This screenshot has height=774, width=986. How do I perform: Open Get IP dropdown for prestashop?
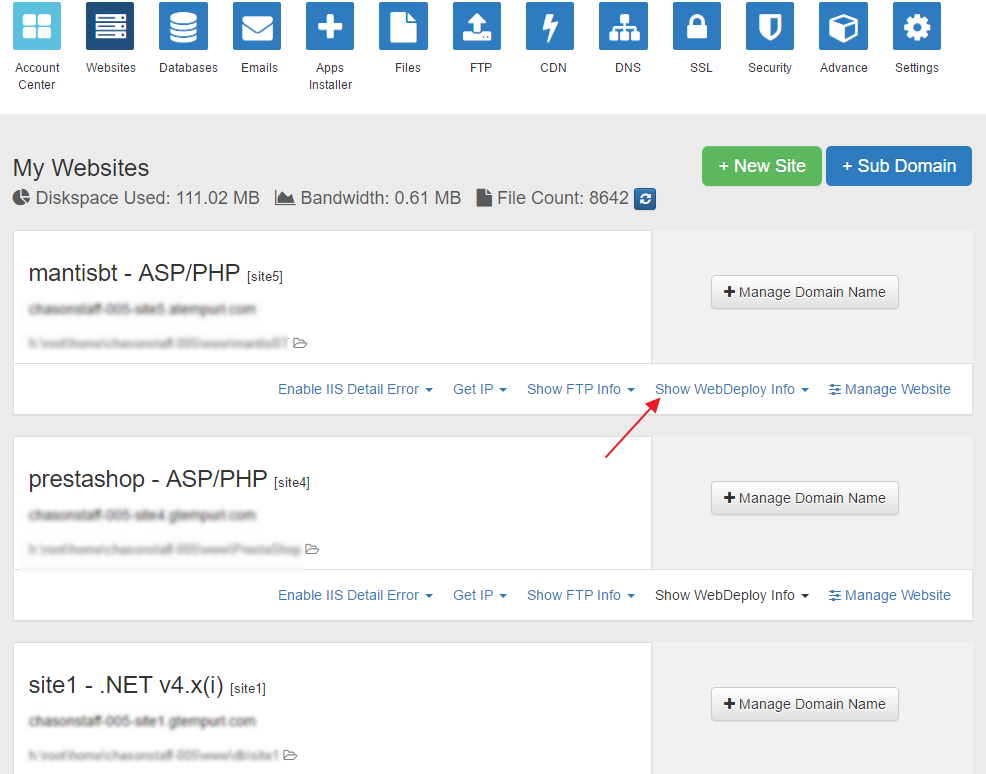coord(479,595)
